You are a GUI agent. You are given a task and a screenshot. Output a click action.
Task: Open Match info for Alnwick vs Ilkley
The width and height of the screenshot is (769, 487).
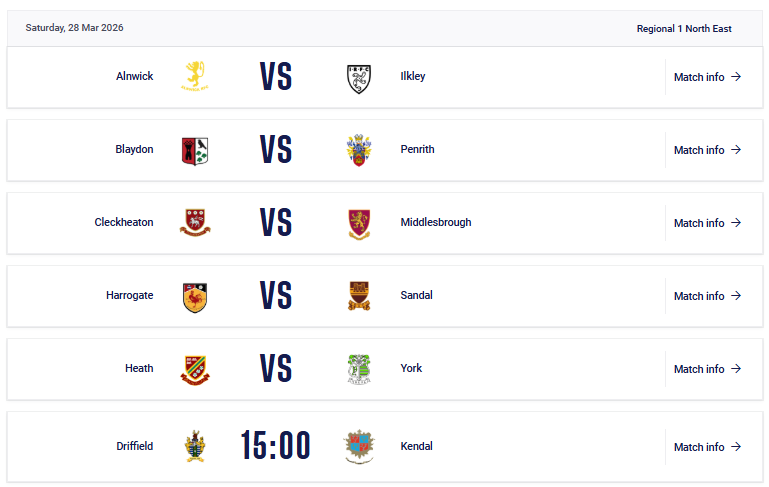(x=707, y=77)
